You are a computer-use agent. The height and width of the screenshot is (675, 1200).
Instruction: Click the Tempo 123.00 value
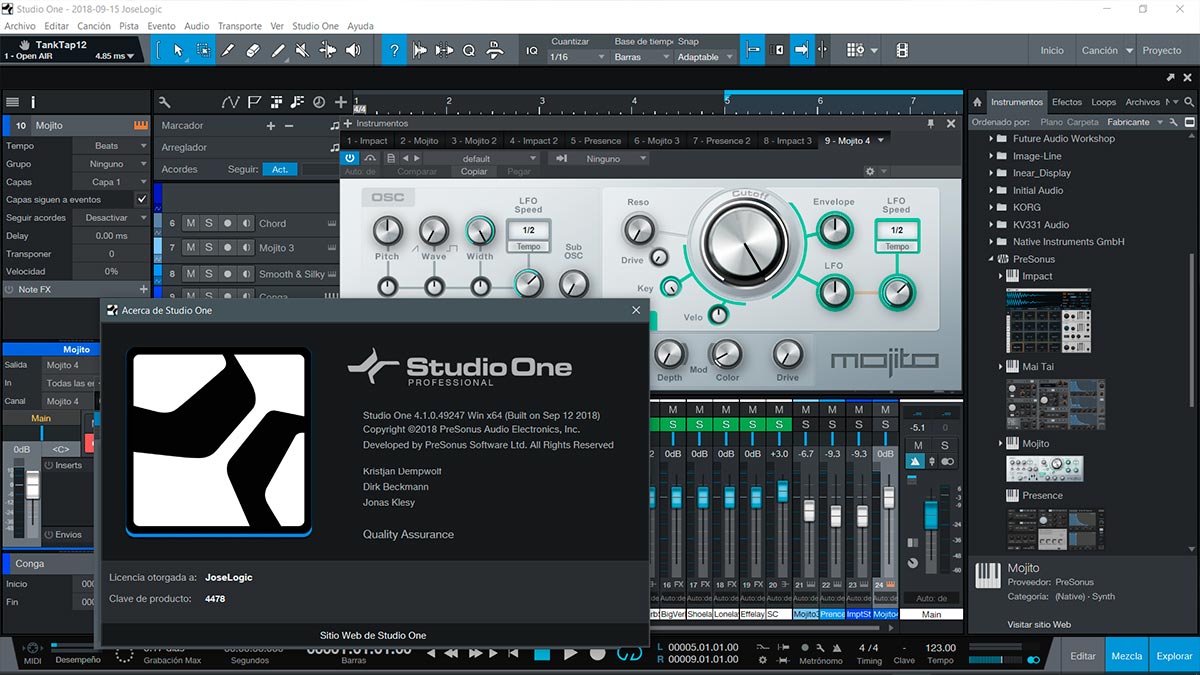pos(940,648)
